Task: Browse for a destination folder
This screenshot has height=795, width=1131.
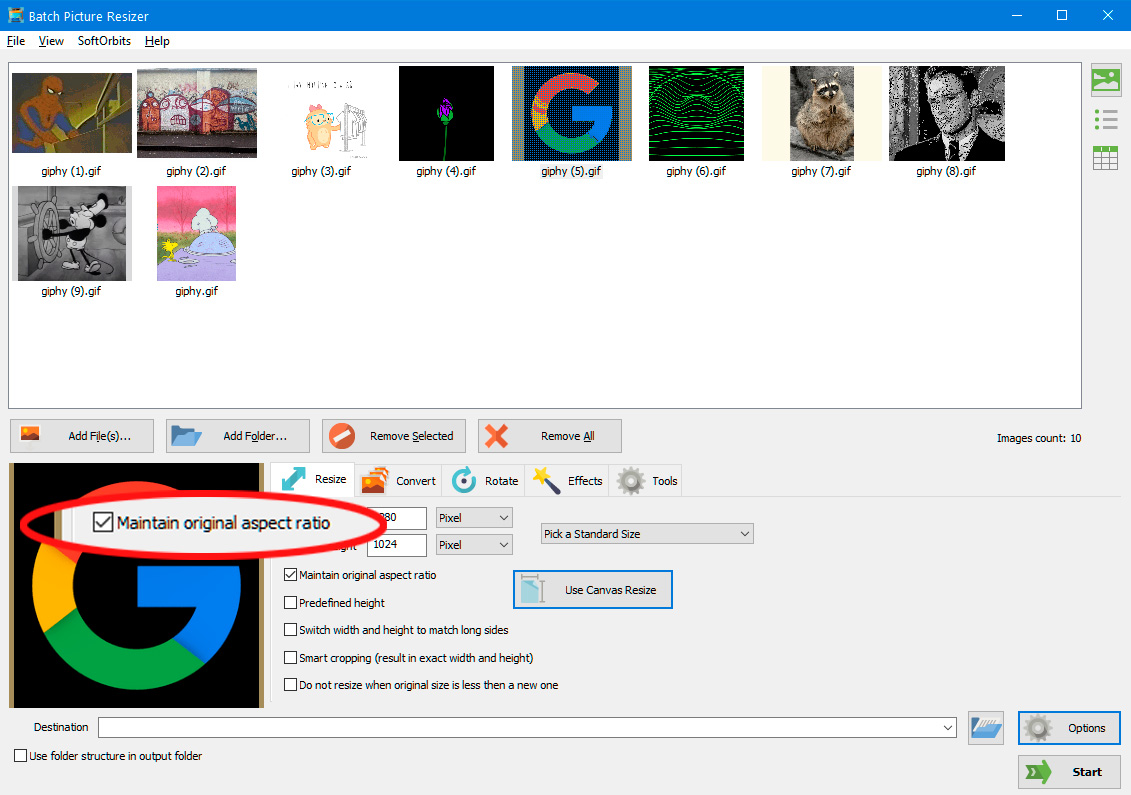Action: coord(985,727)
